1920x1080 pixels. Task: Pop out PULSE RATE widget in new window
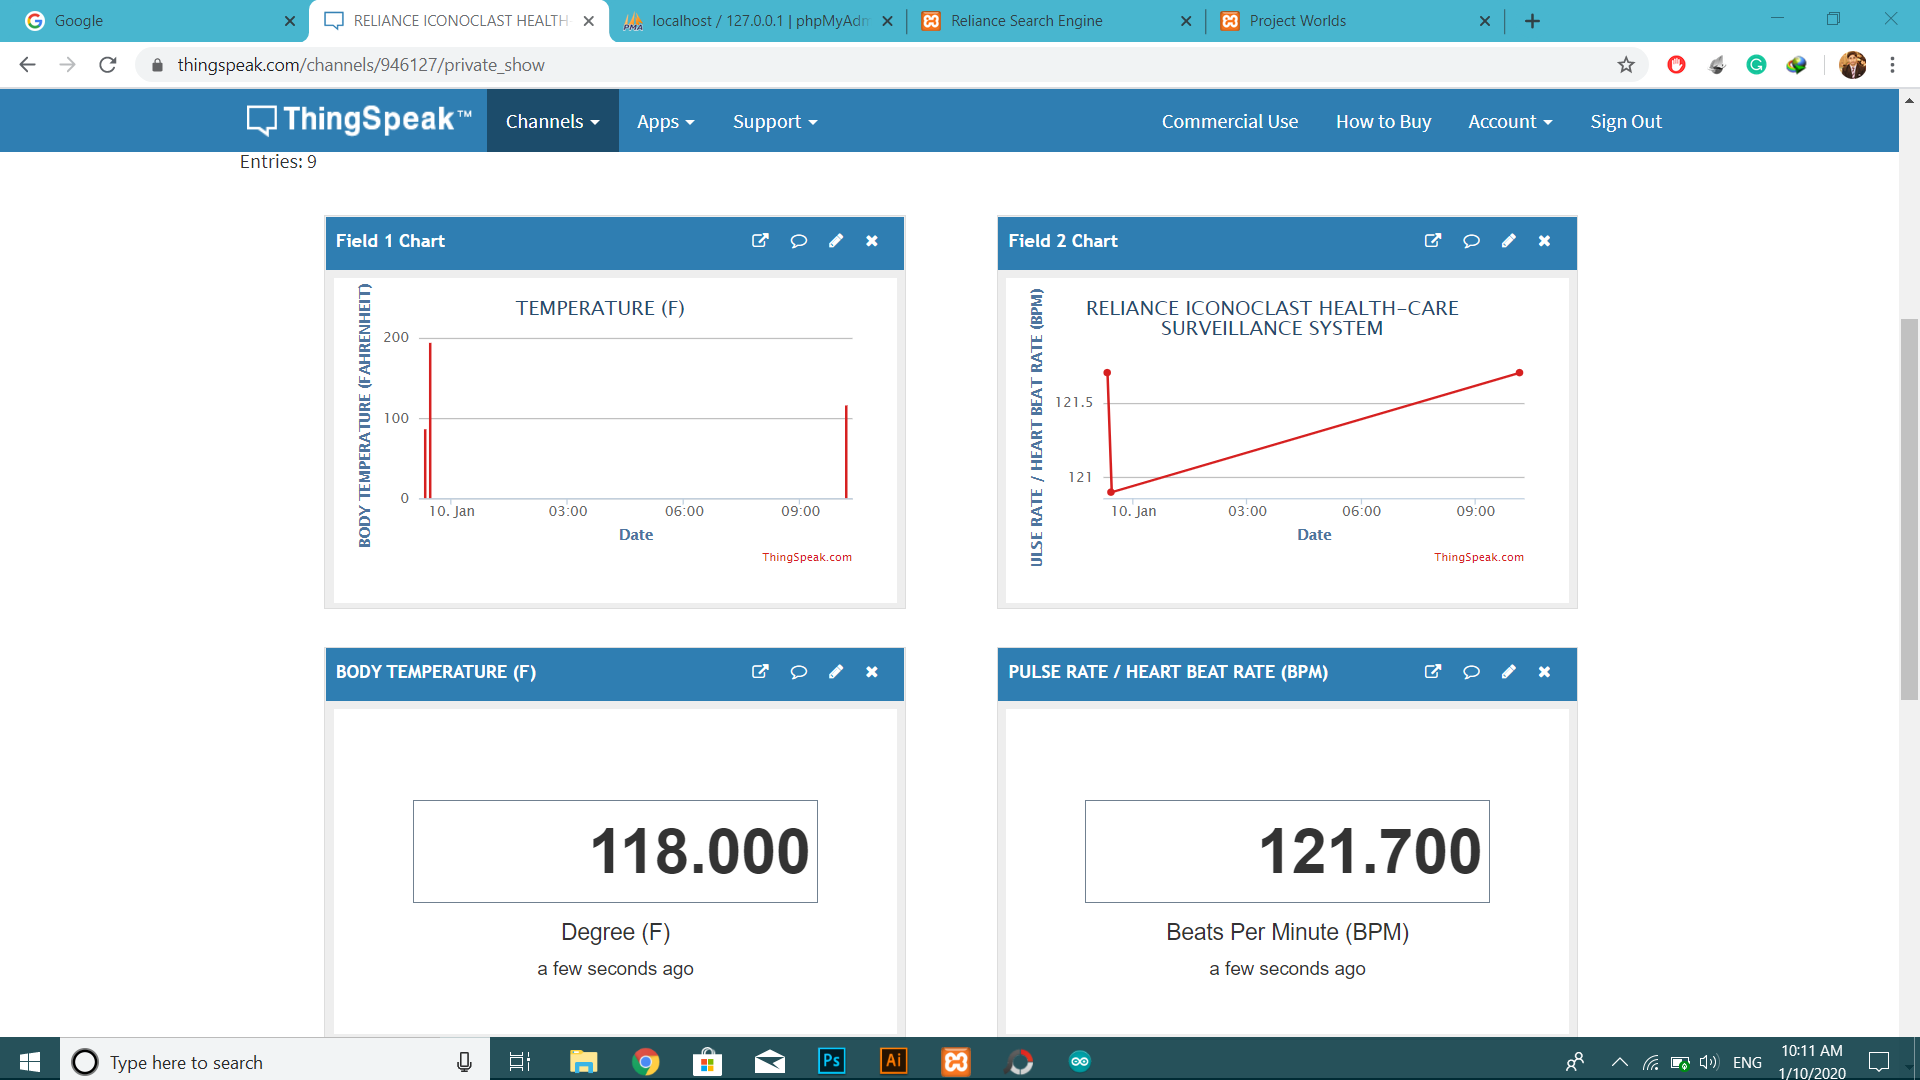1433,672
